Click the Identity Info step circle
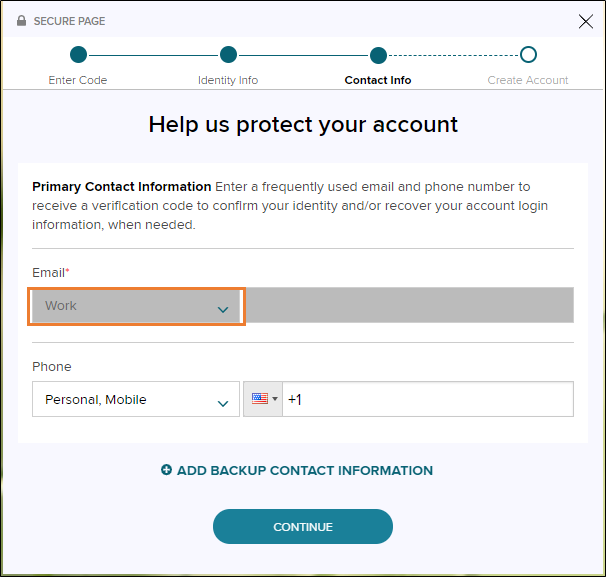Viewport: 606px width, 577px height. click(x=228, y=55)
